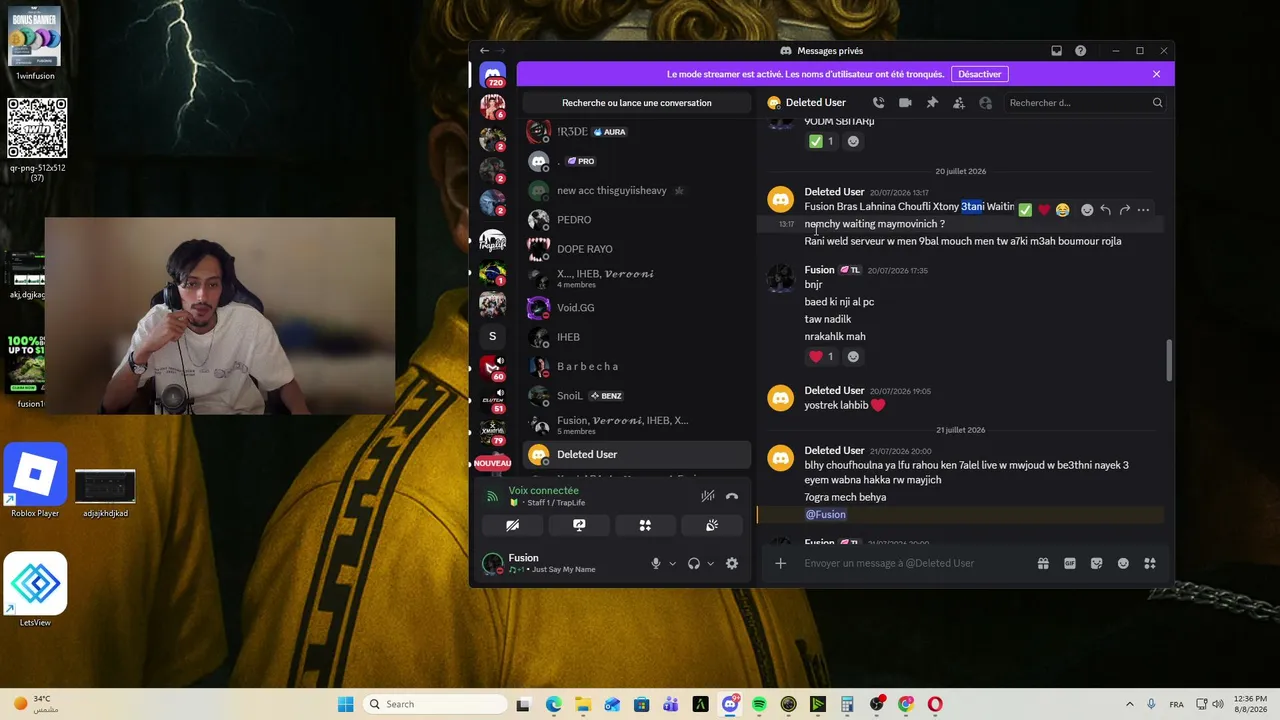The height and width of the screenshot is (720, 1280).
Task: Toggle the checkmark reaction with count 1
Action: click(x=822, y=142)
